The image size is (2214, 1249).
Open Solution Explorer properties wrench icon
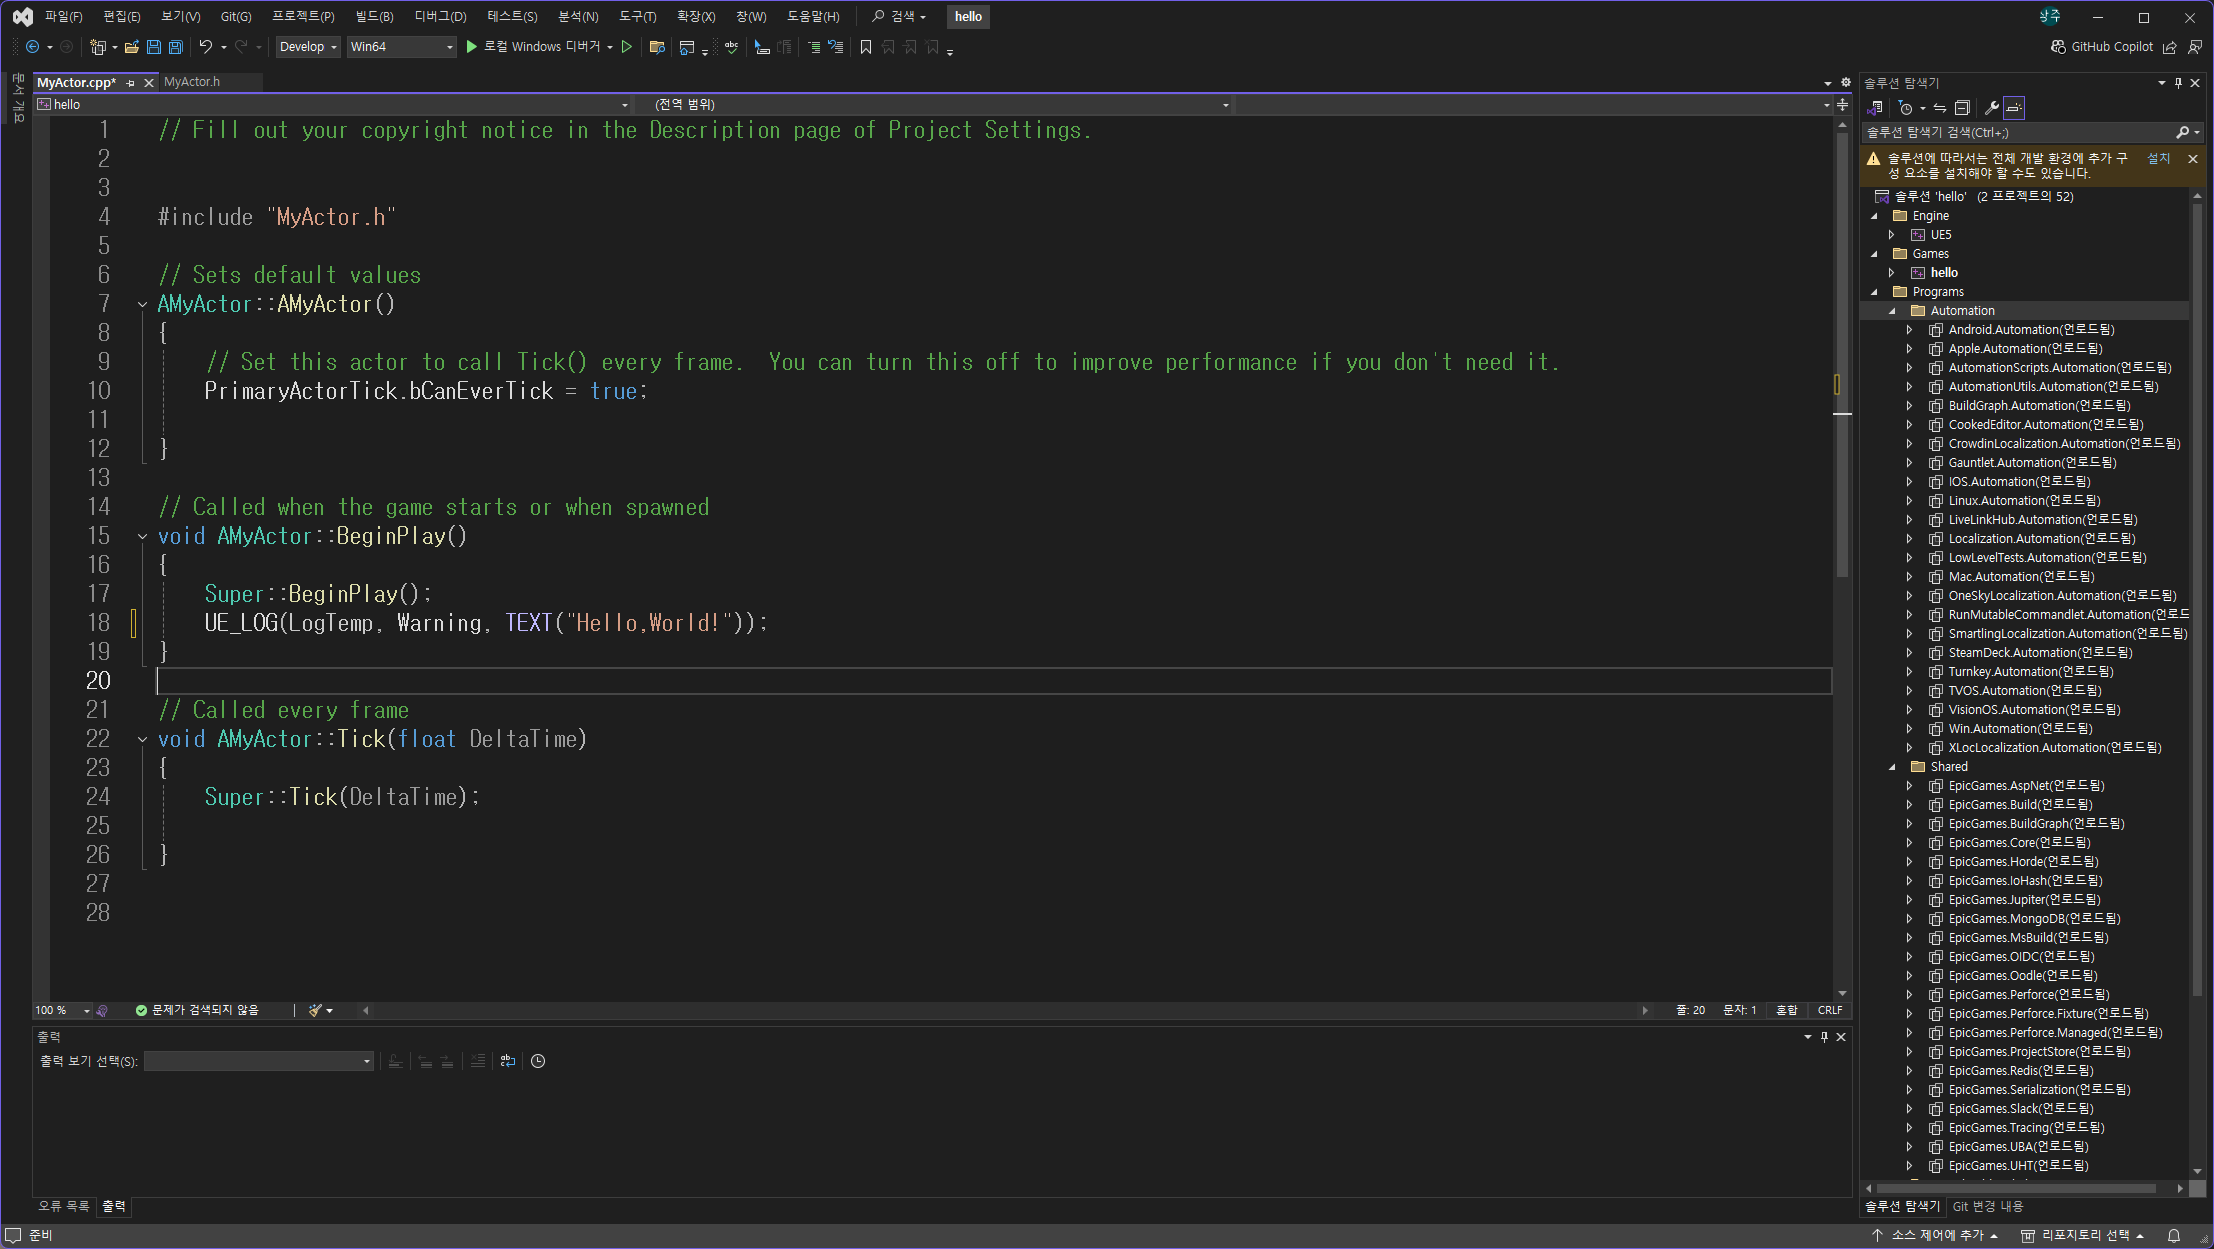pyautogui.click(x=1991, y=108)
